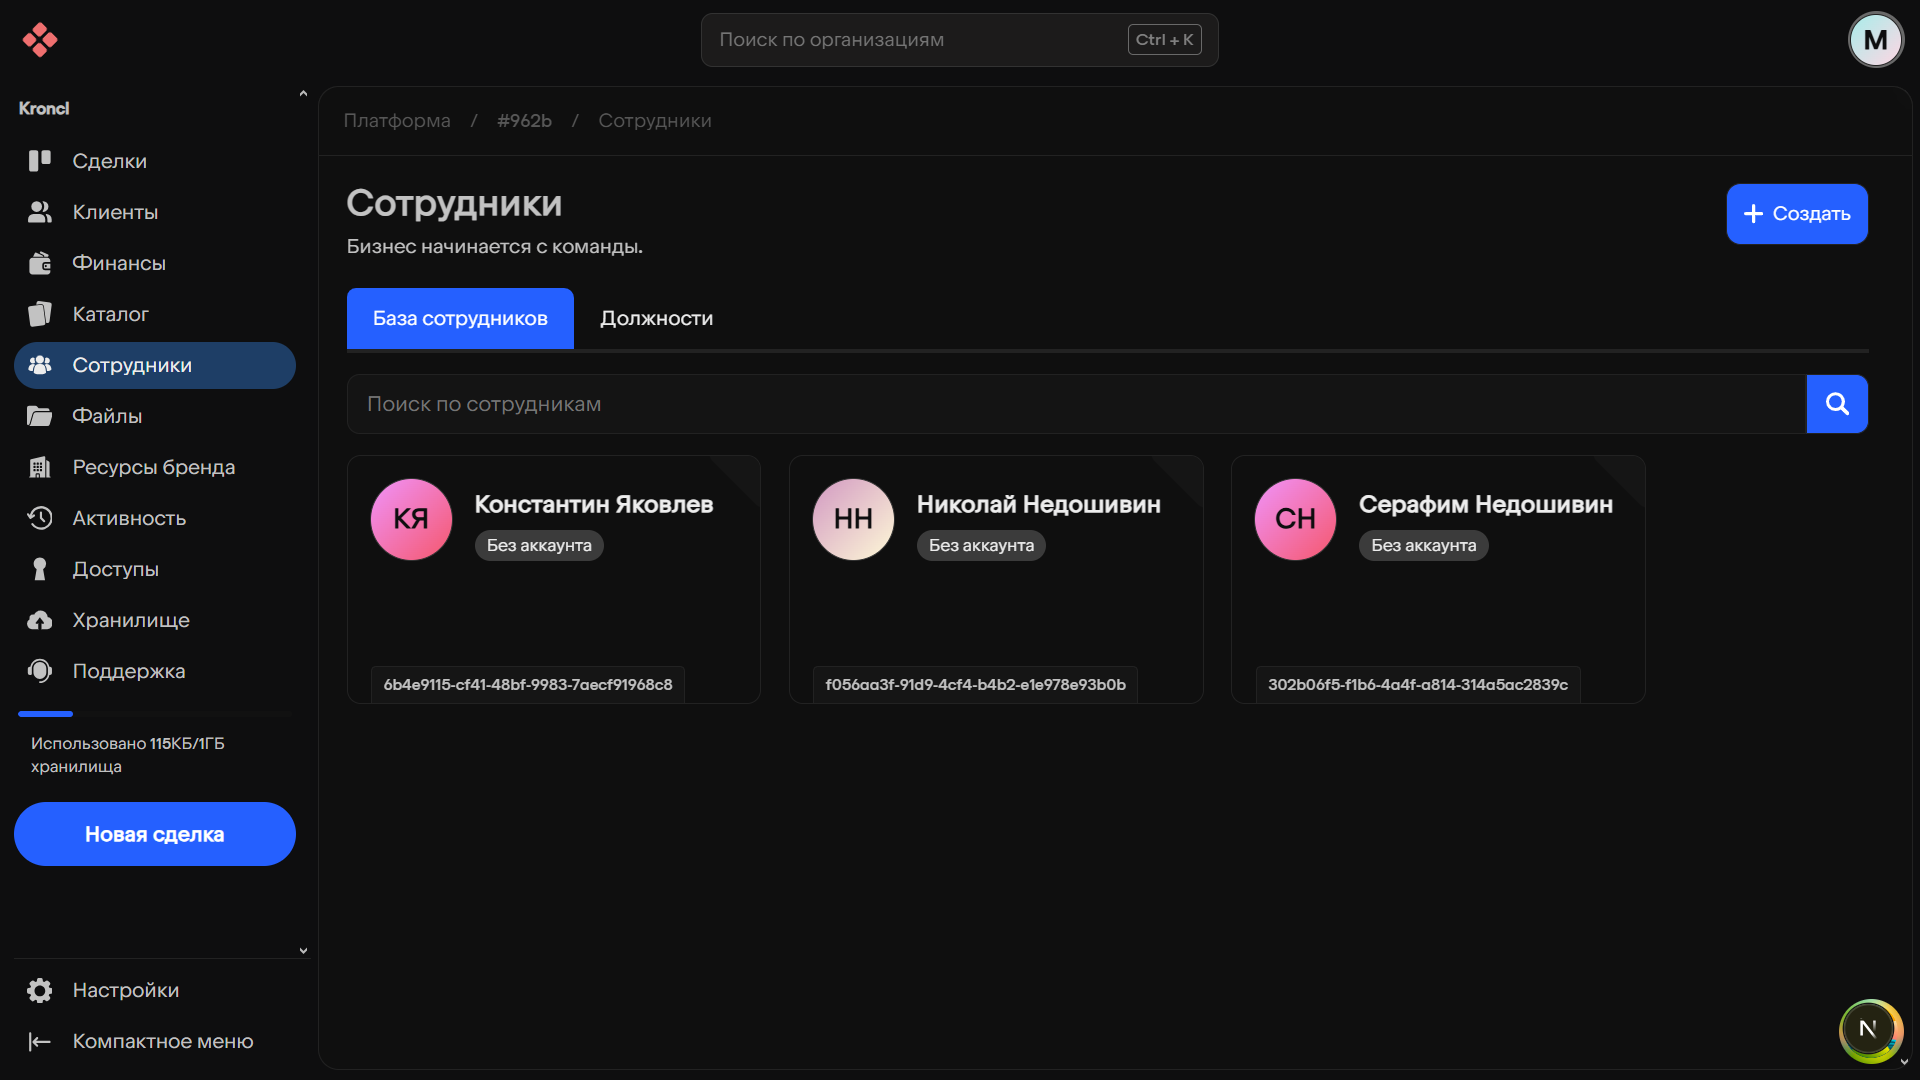The height and width of the screenshot is (1080, 1920).
Task: Switch to the Должности tab
Action: pos(656,318)
